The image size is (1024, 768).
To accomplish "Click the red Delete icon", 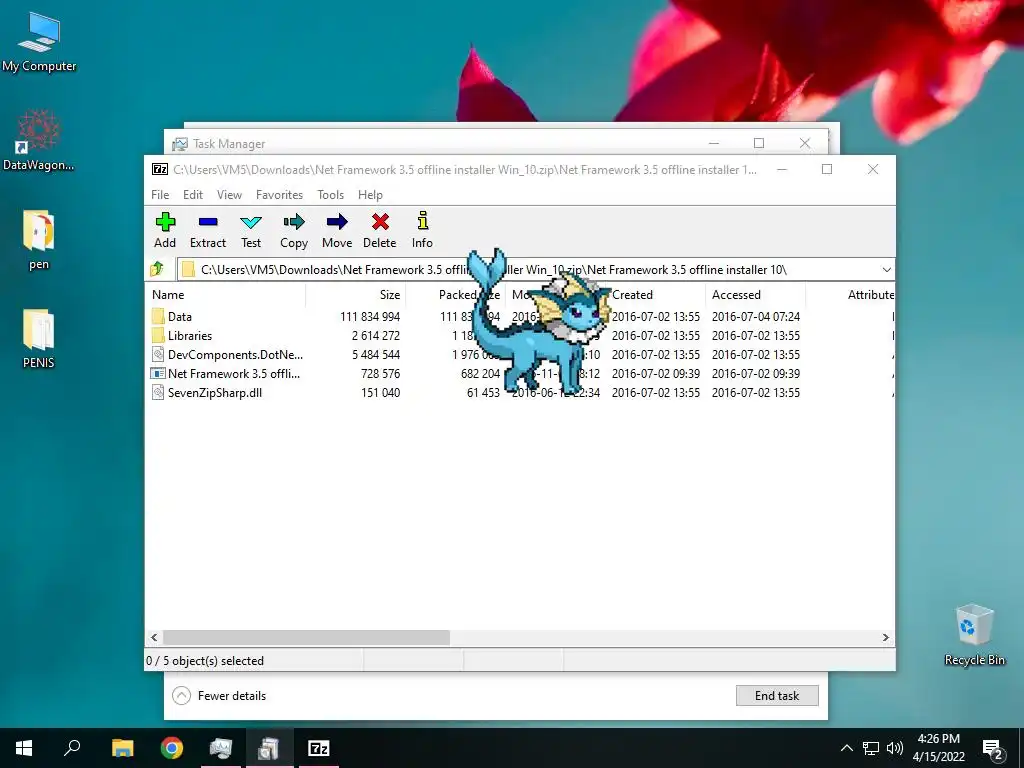I will pos(380,222).
